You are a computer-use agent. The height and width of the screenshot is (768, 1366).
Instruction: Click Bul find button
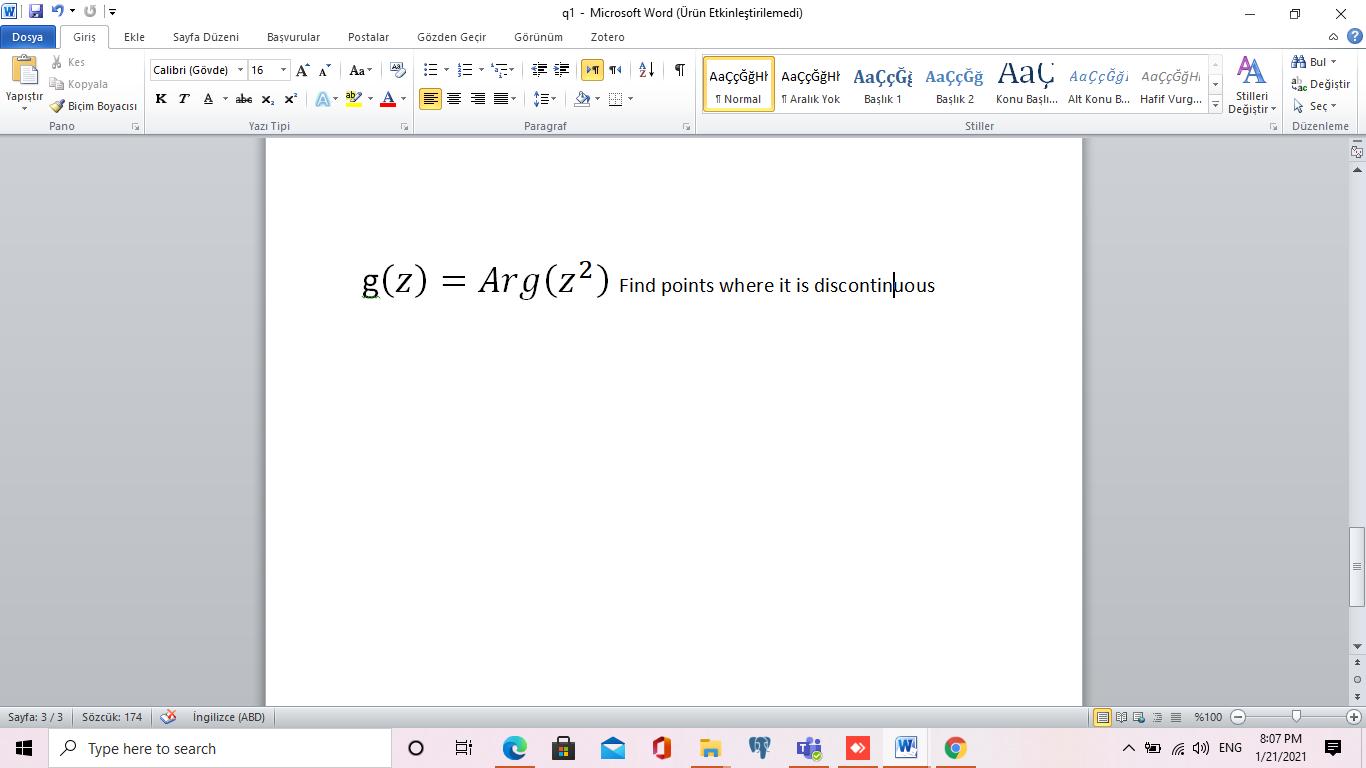1316,62
